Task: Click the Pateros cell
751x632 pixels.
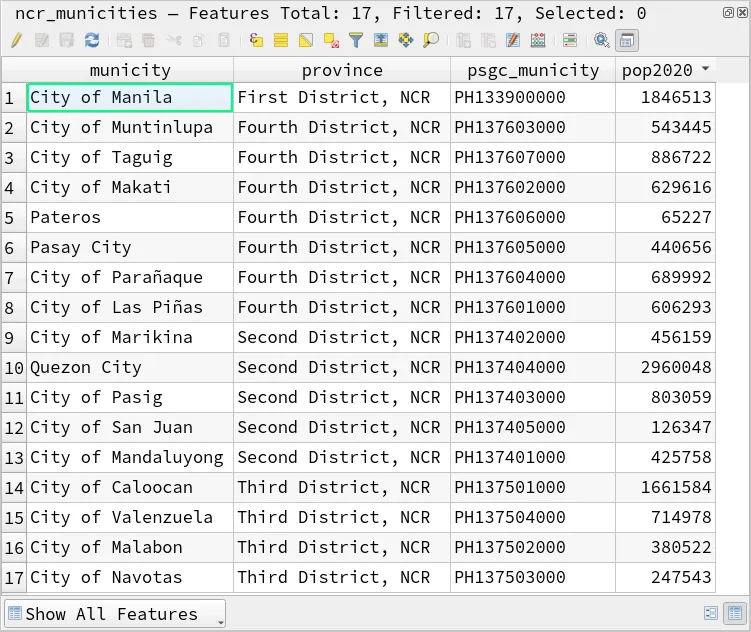Action: coord(130,217)
